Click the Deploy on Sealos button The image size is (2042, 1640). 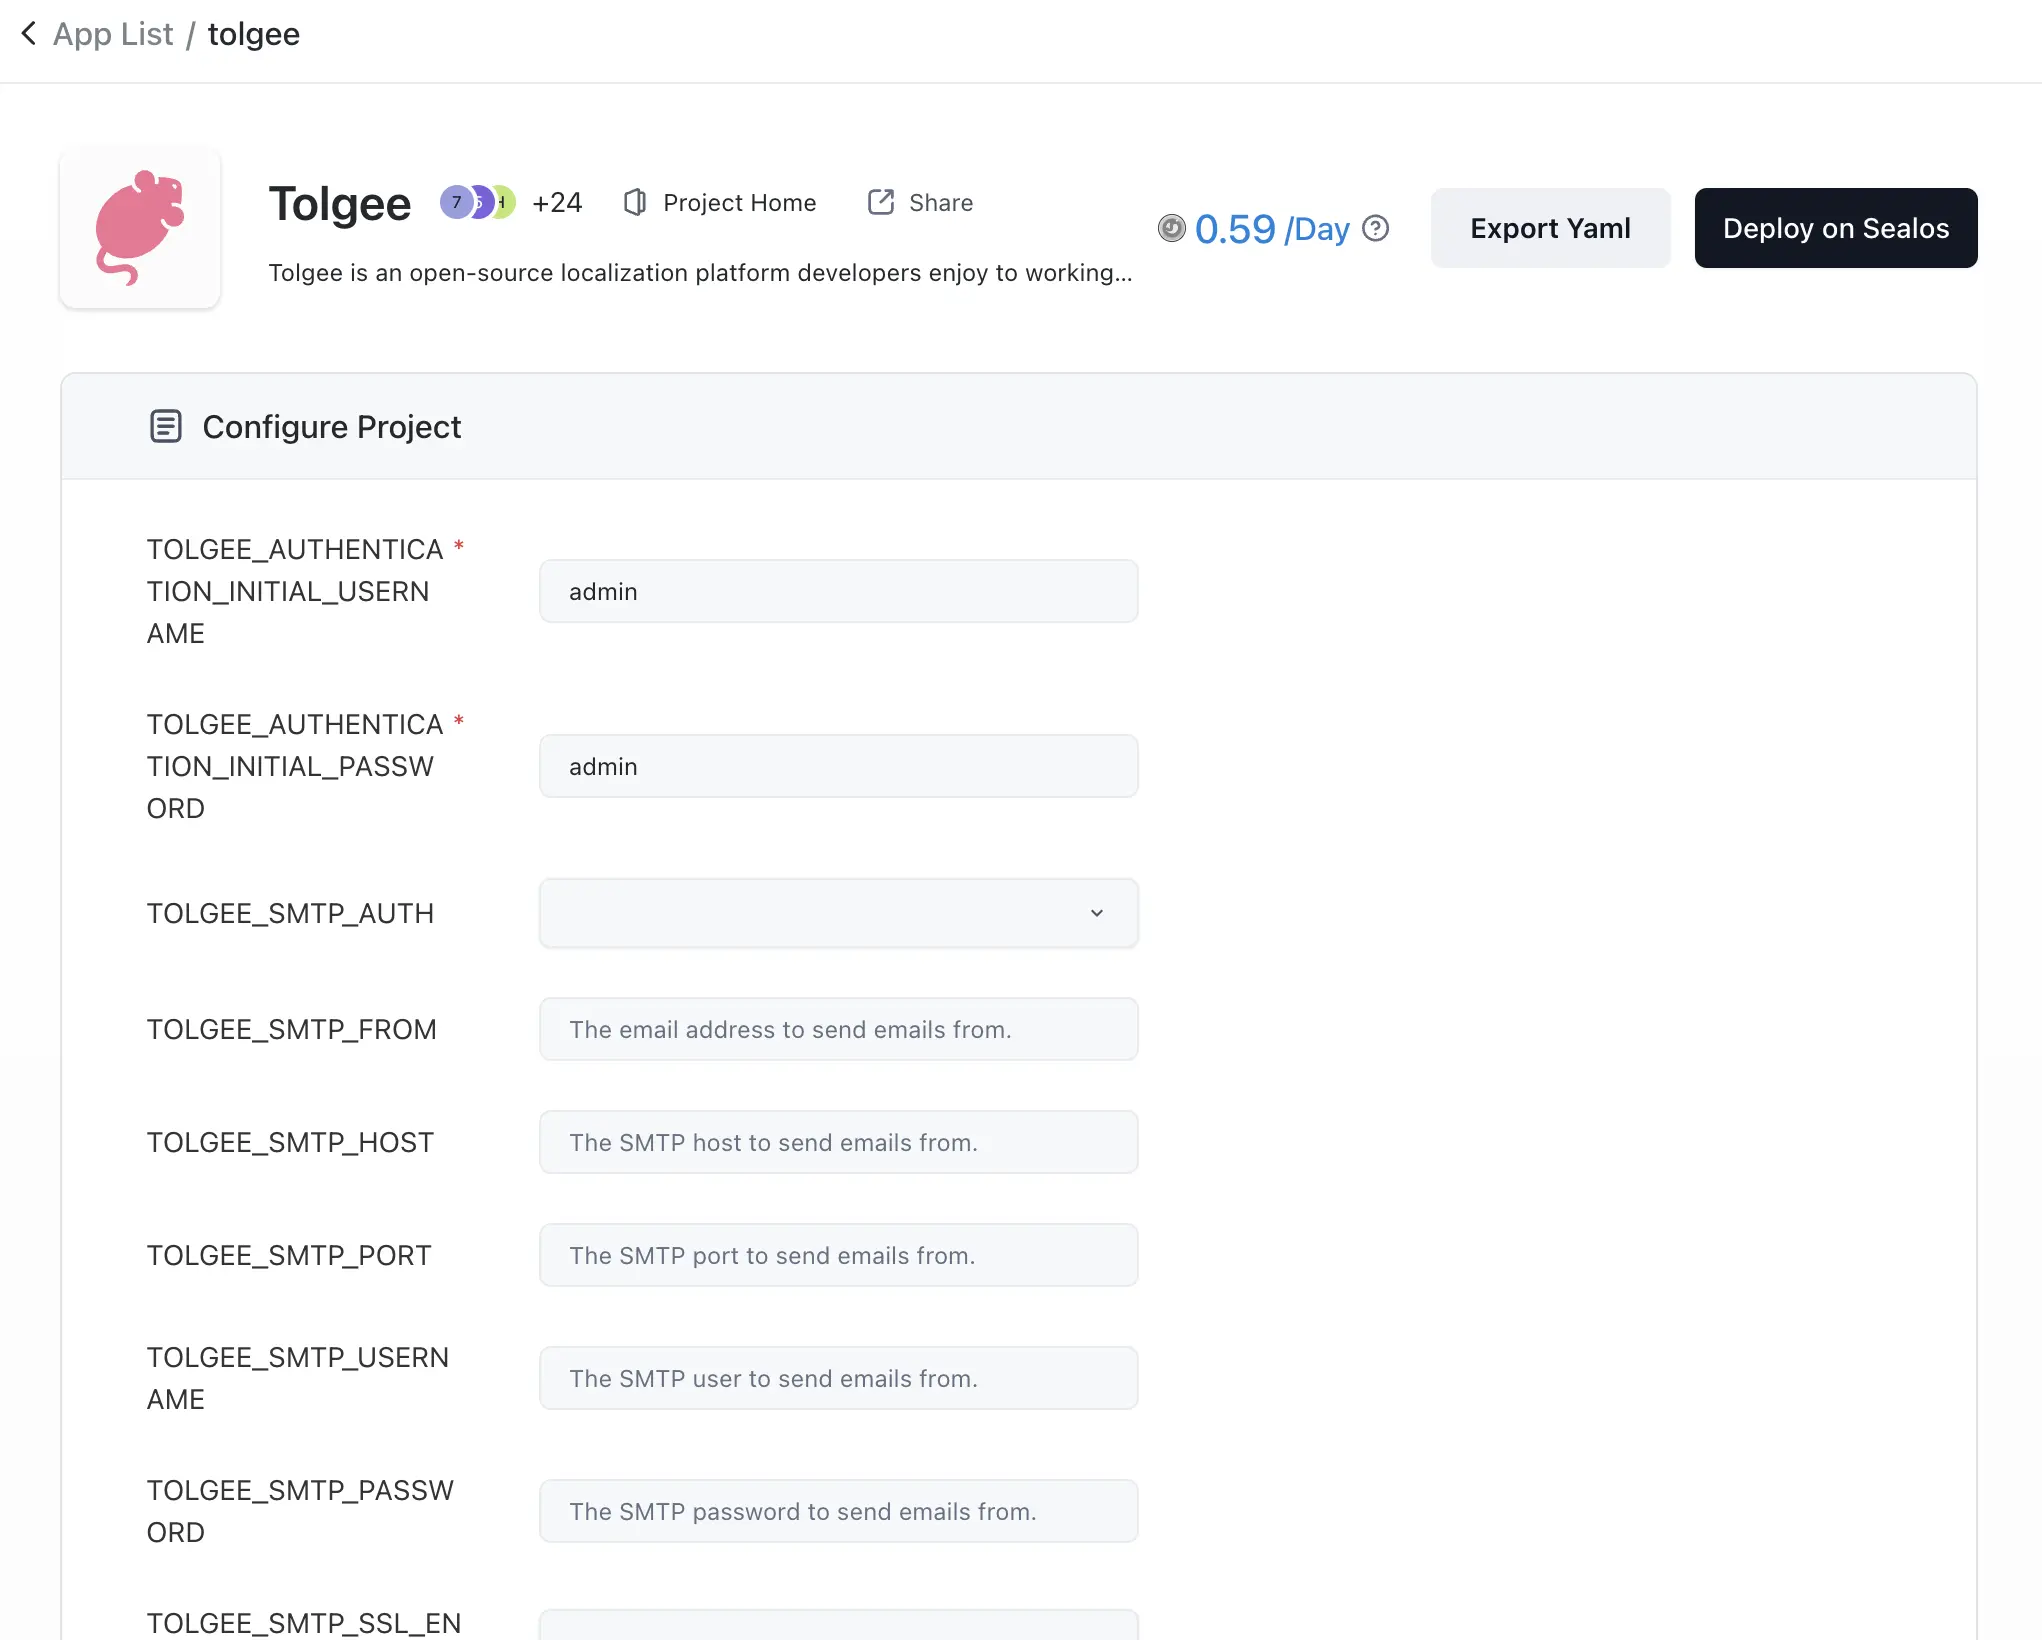[1835, 228]
